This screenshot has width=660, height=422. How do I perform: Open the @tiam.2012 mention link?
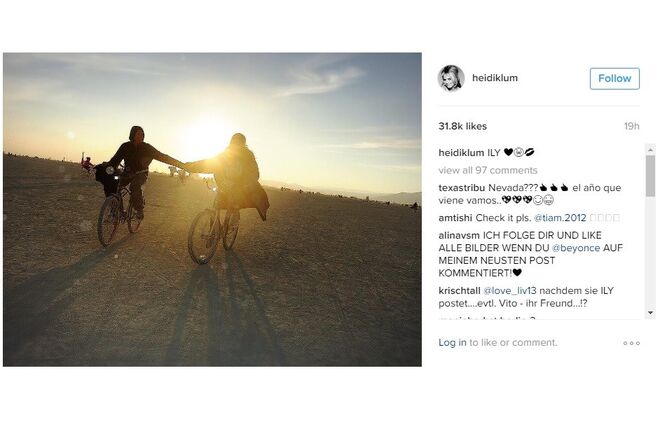(x=560, y=218)
